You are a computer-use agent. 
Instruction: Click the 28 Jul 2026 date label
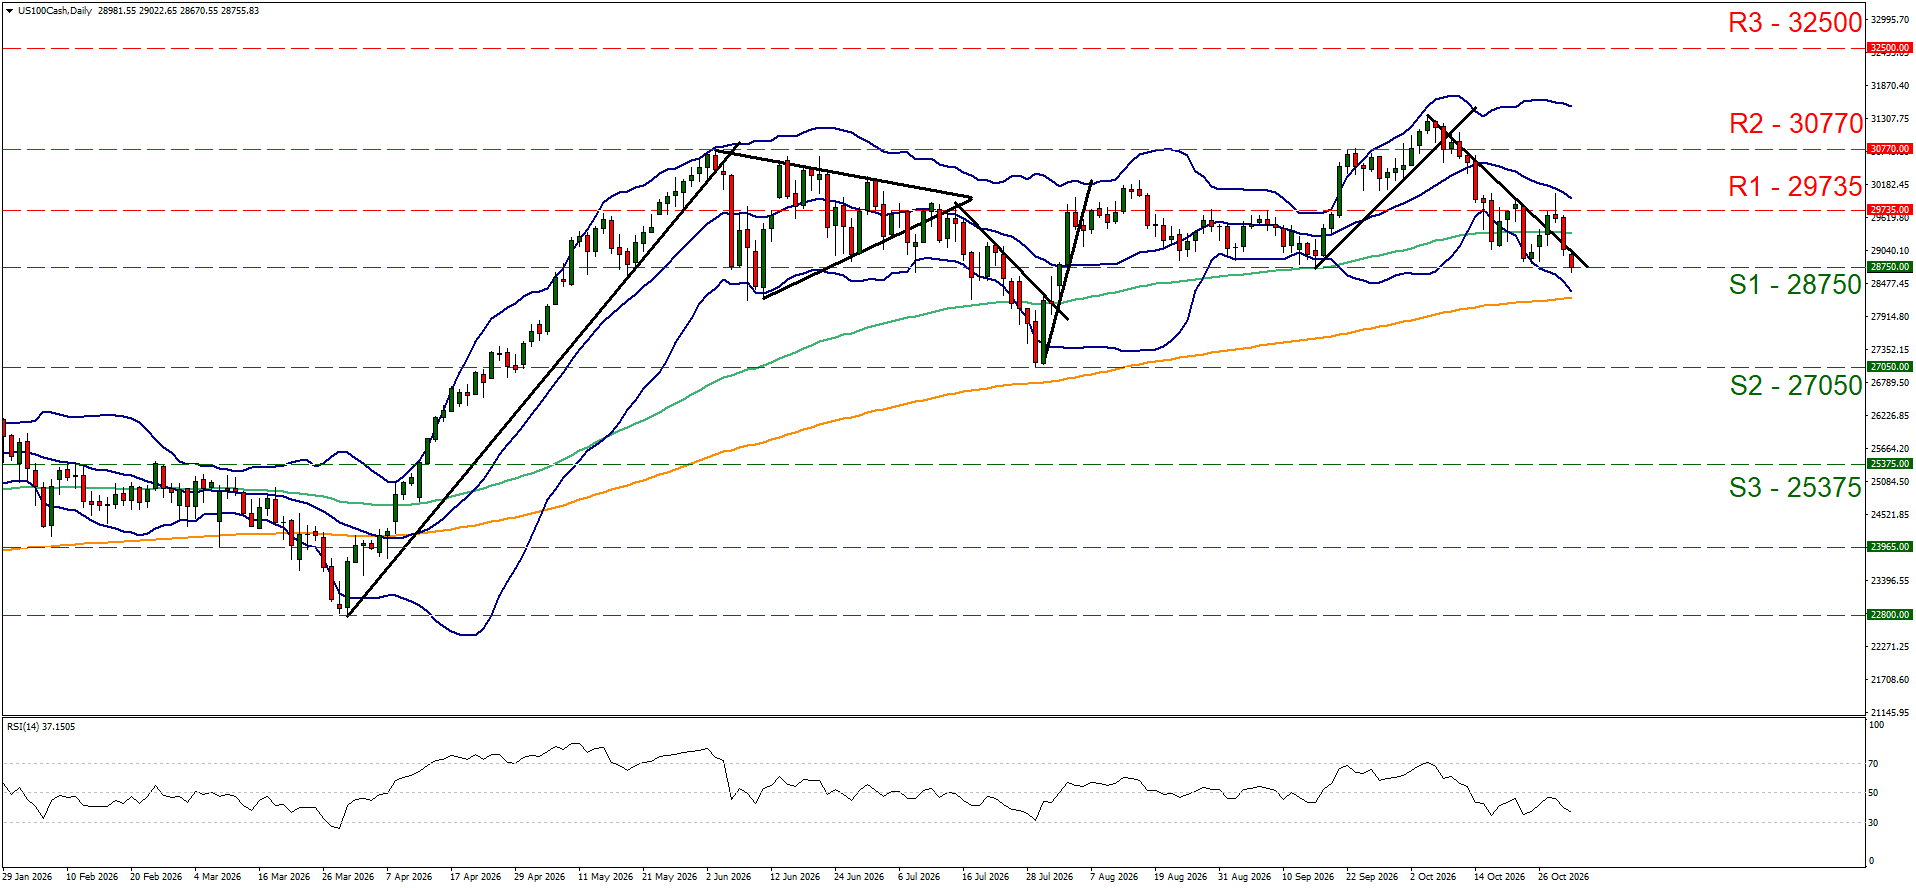[1050, 877]
